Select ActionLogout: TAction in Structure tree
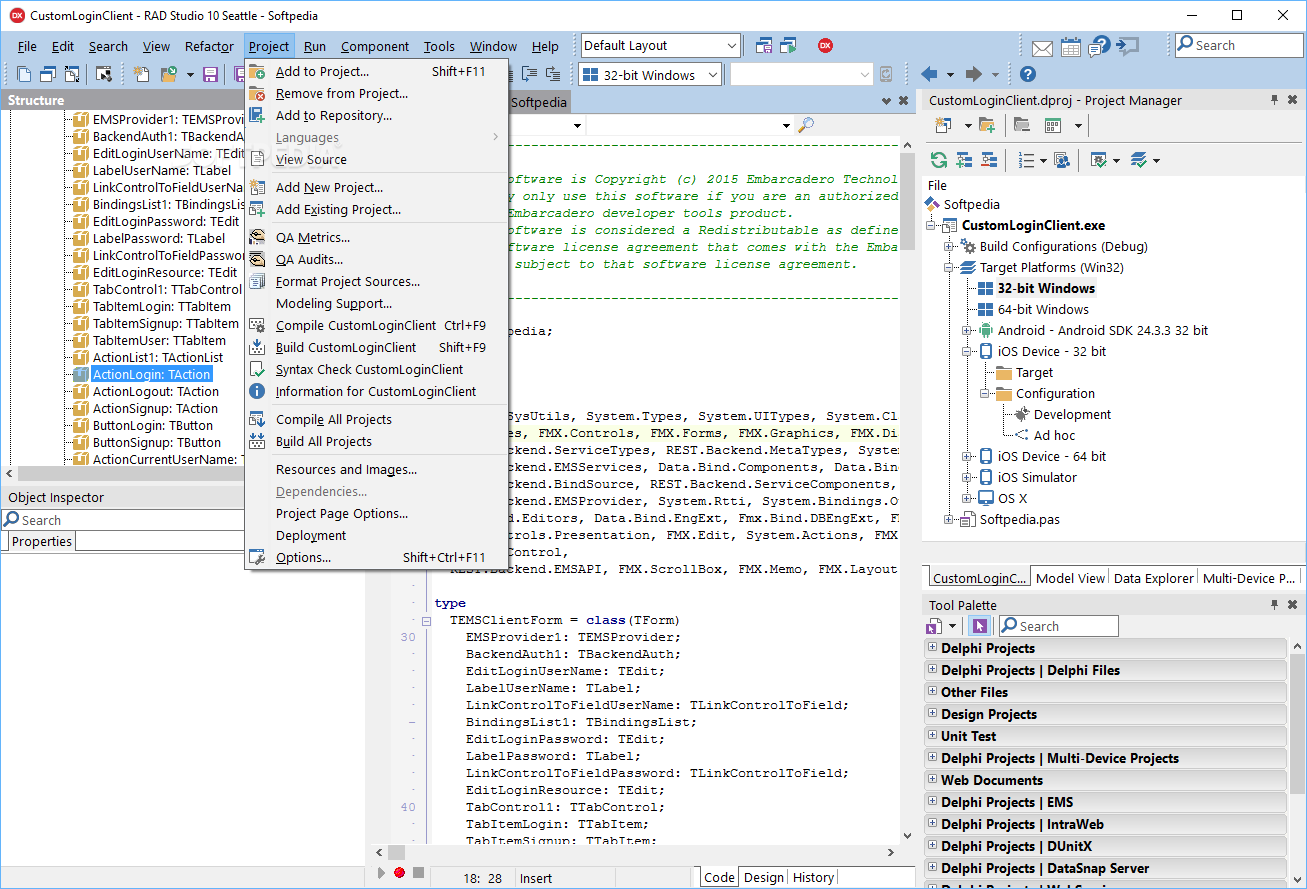Viewport: 1307px width, 889px height. pos(156,391)
